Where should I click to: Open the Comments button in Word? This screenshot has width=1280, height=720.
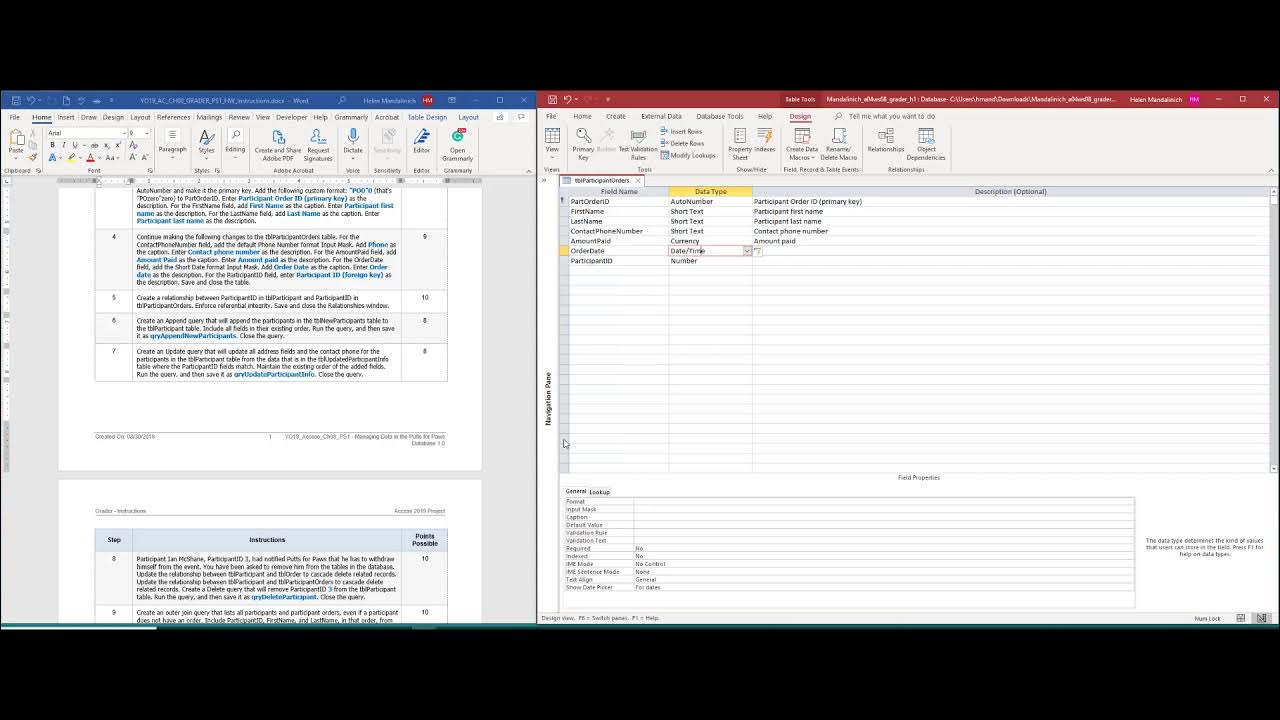click(520, 117)
